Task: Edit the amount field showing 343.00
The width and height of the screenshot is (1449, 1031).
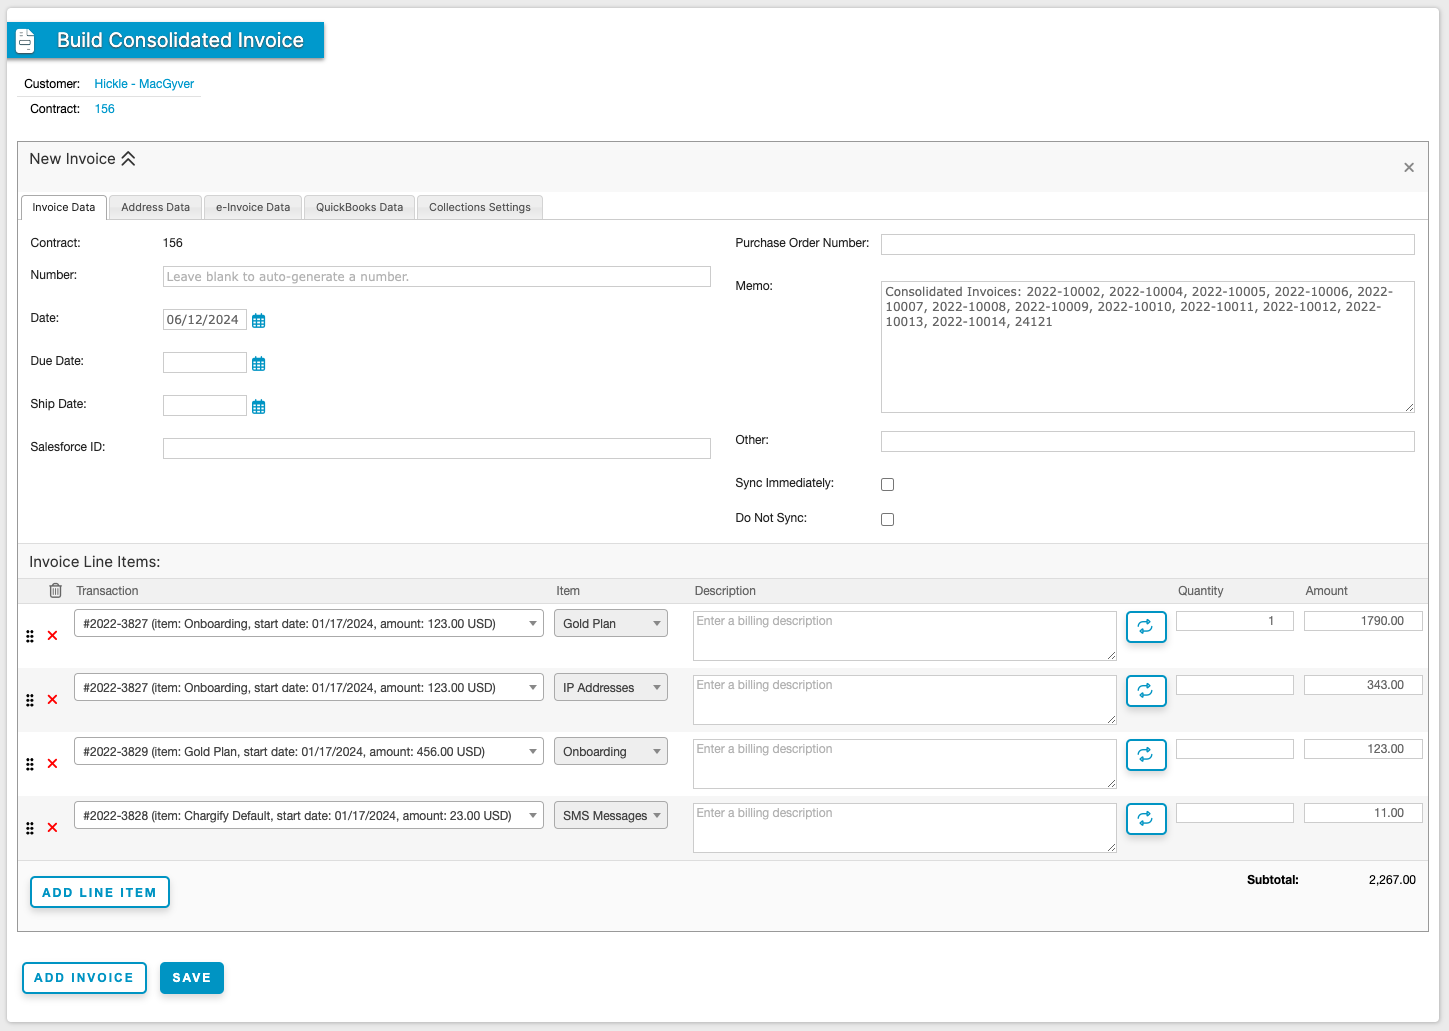Action: coord(1363,685)
